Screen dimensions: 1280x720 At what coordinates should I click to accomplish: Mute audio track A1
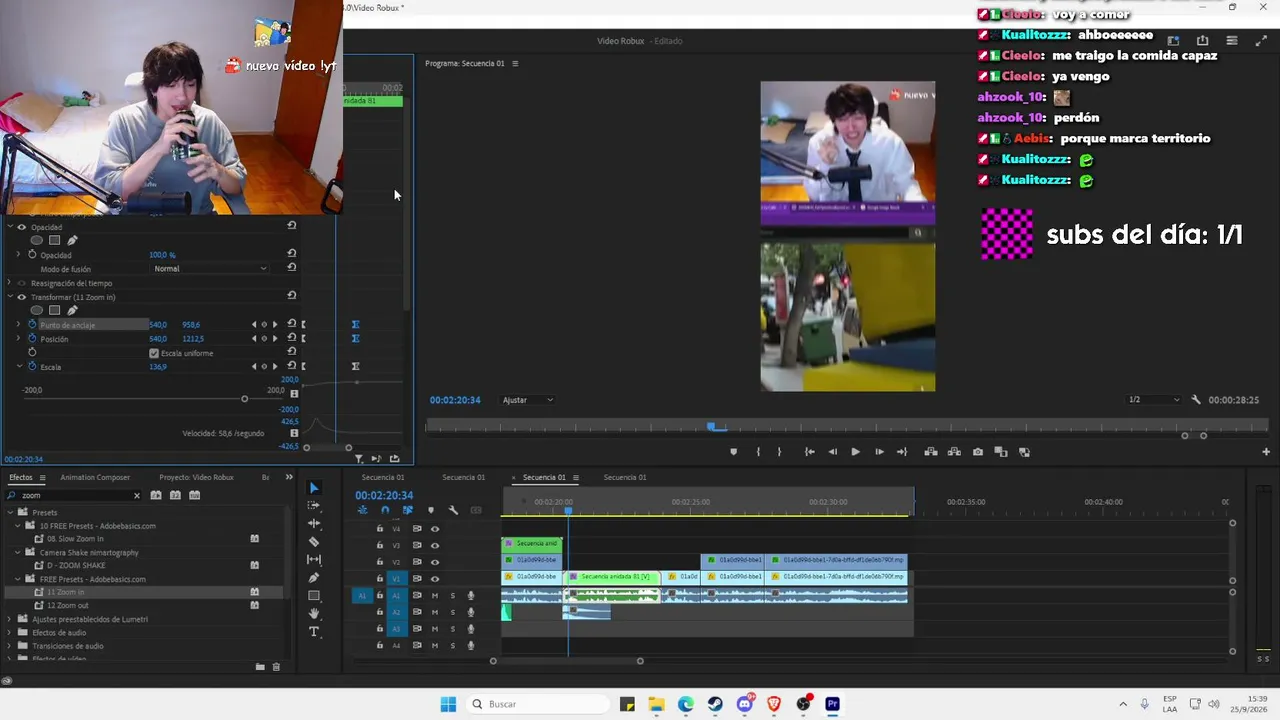tap(435, 596)
